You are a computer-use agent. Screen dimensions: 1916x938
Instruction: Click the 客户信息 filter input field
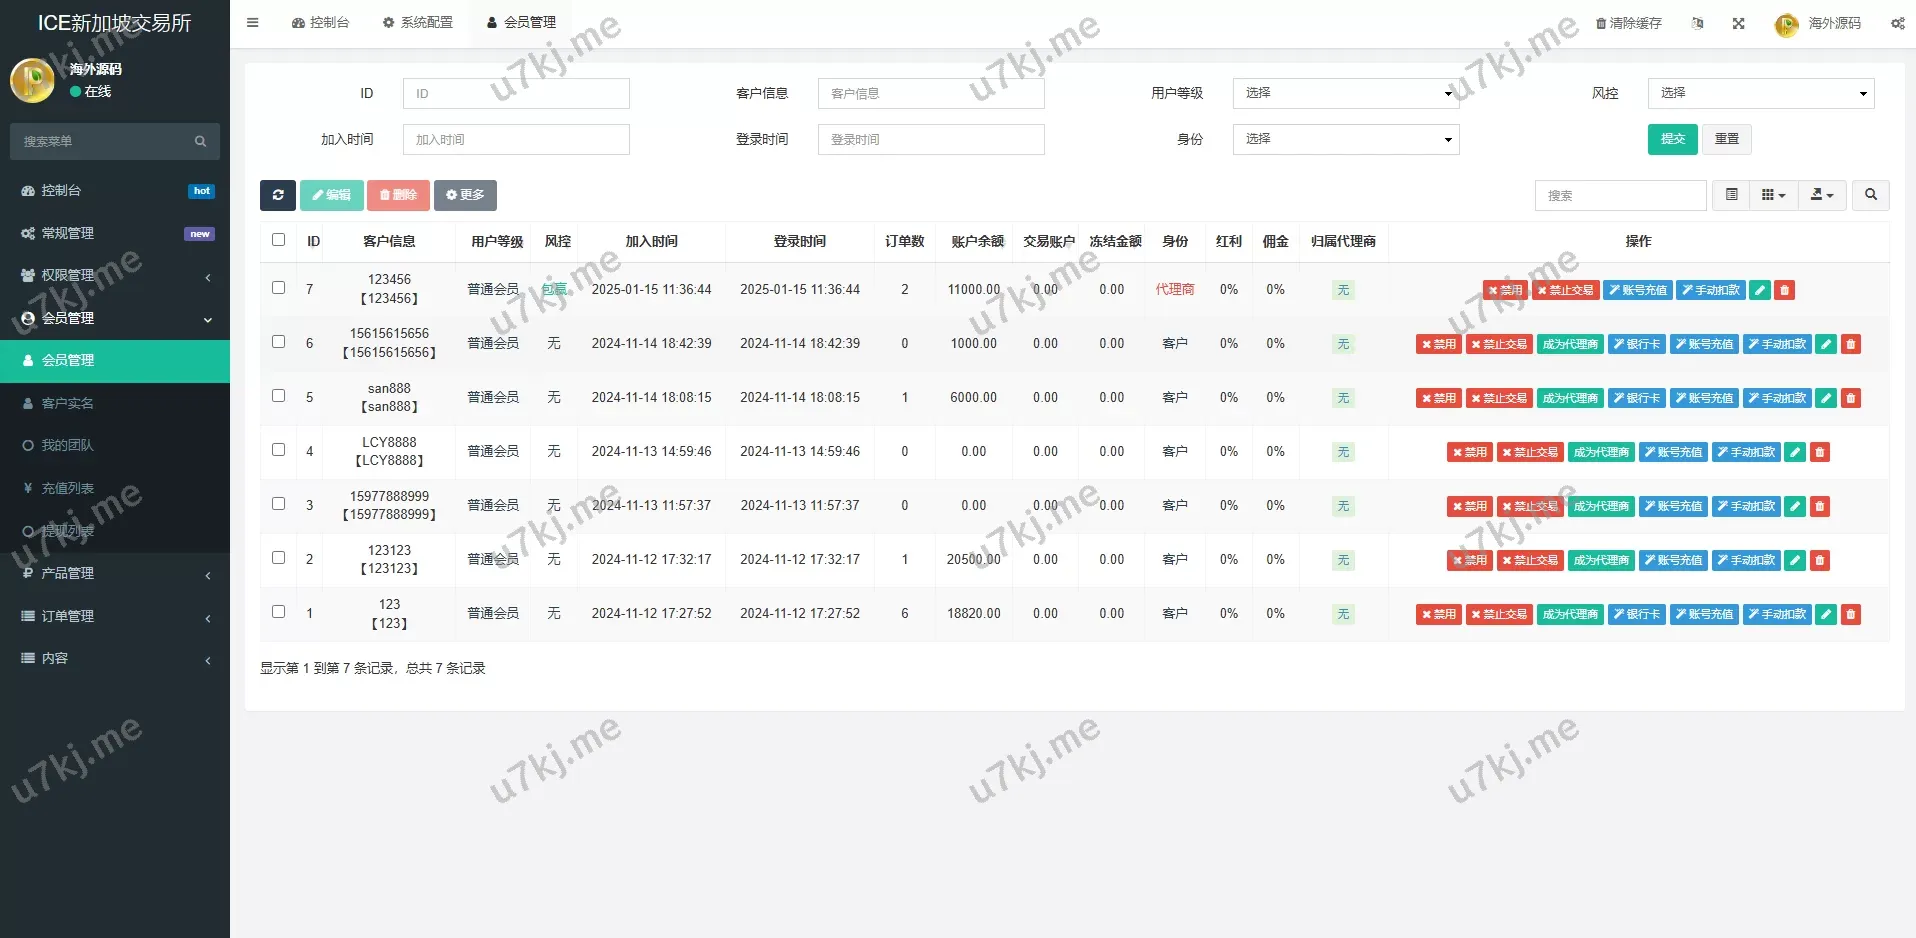930,93
